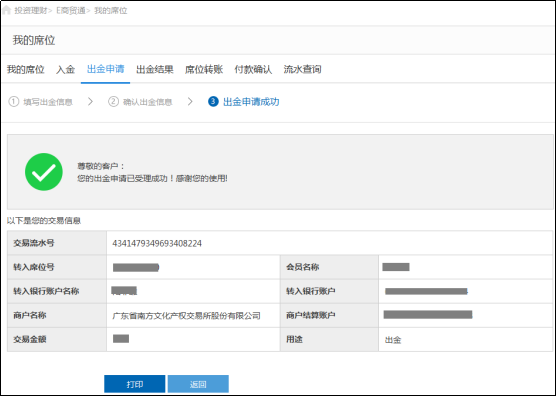Click the 会员名称 label cell
Viewport: 556px width, 396px height.
(329, 267)
